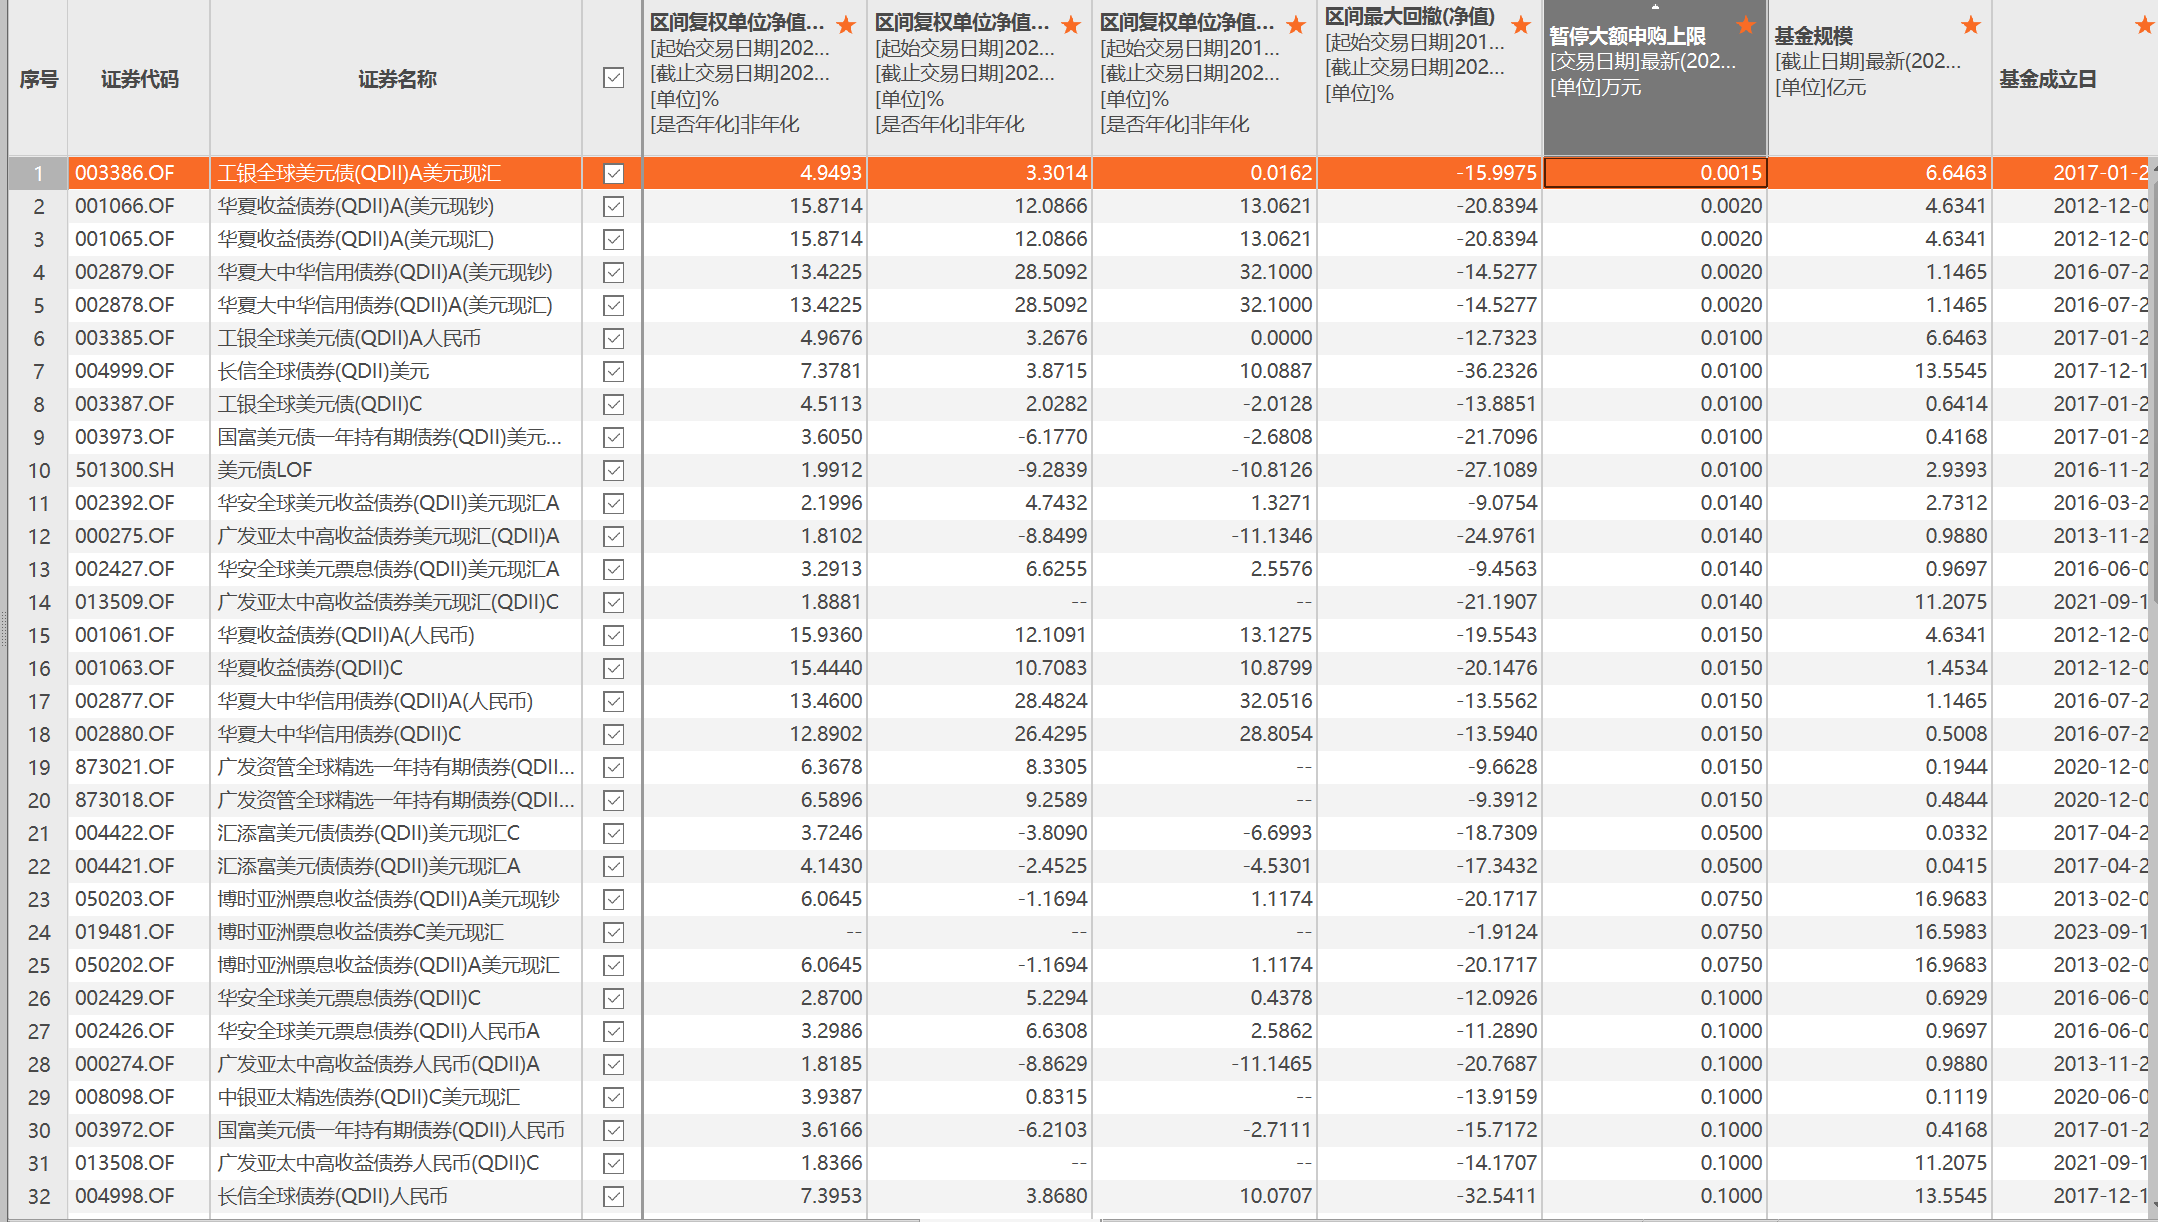Viewport: 2158px width, 1222px height.
Task: Uncheck the checkbox for 长信全球债券(QDII)人民币
Action: click(612, 1195)
